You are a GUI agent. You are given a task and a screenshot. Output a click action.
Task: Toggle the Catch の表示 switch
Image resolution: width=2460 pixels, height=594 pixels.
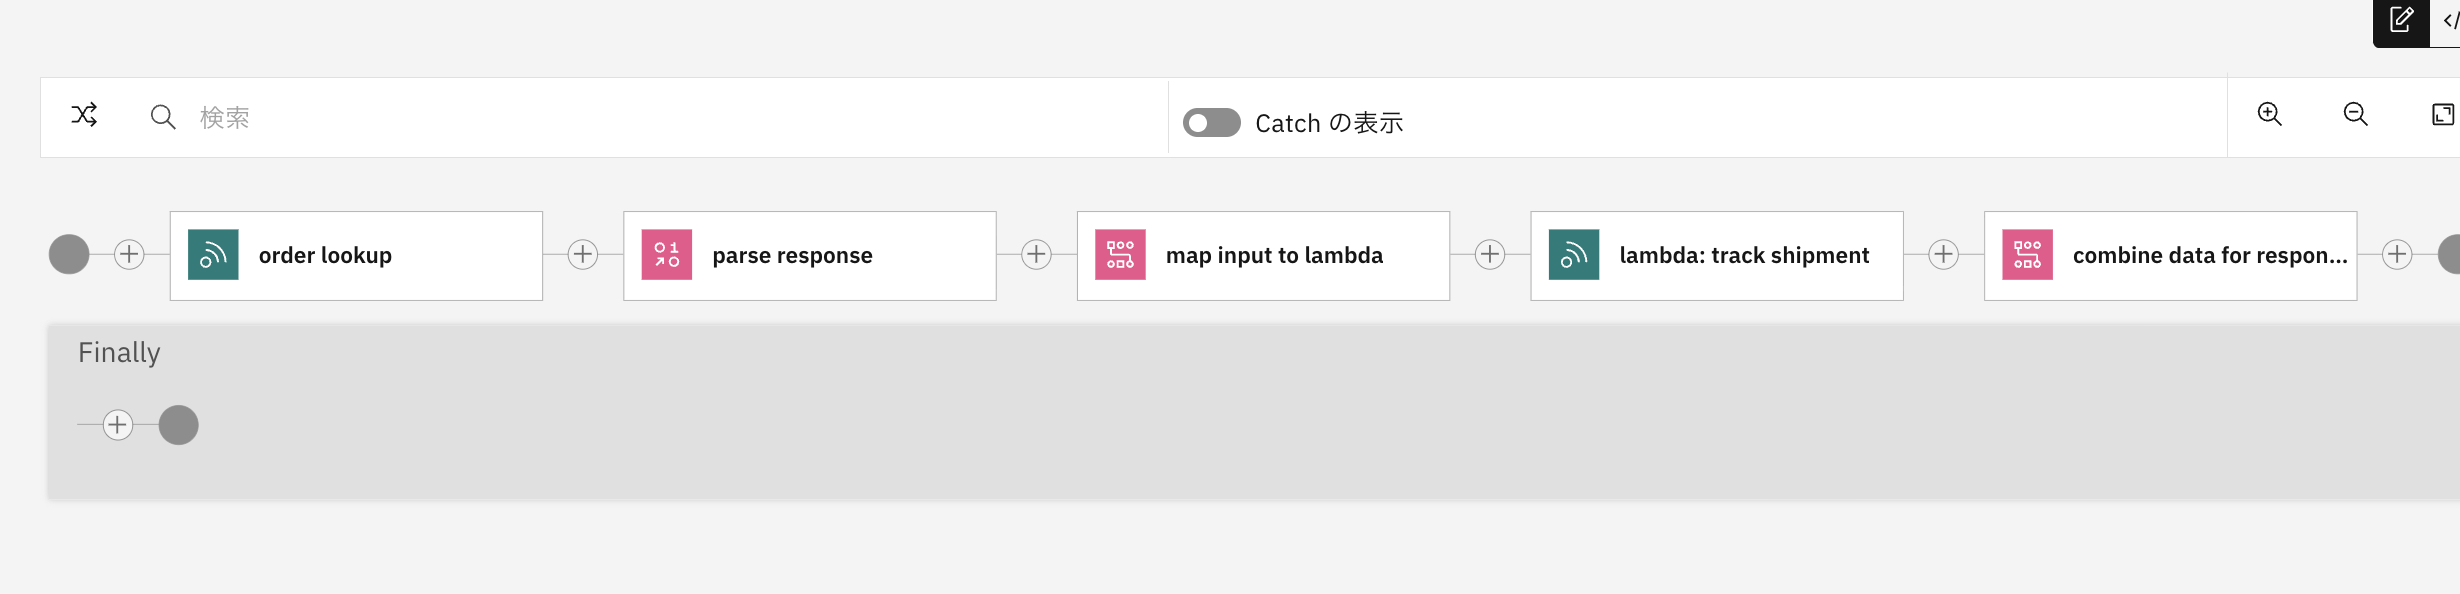coord(1211,123)
